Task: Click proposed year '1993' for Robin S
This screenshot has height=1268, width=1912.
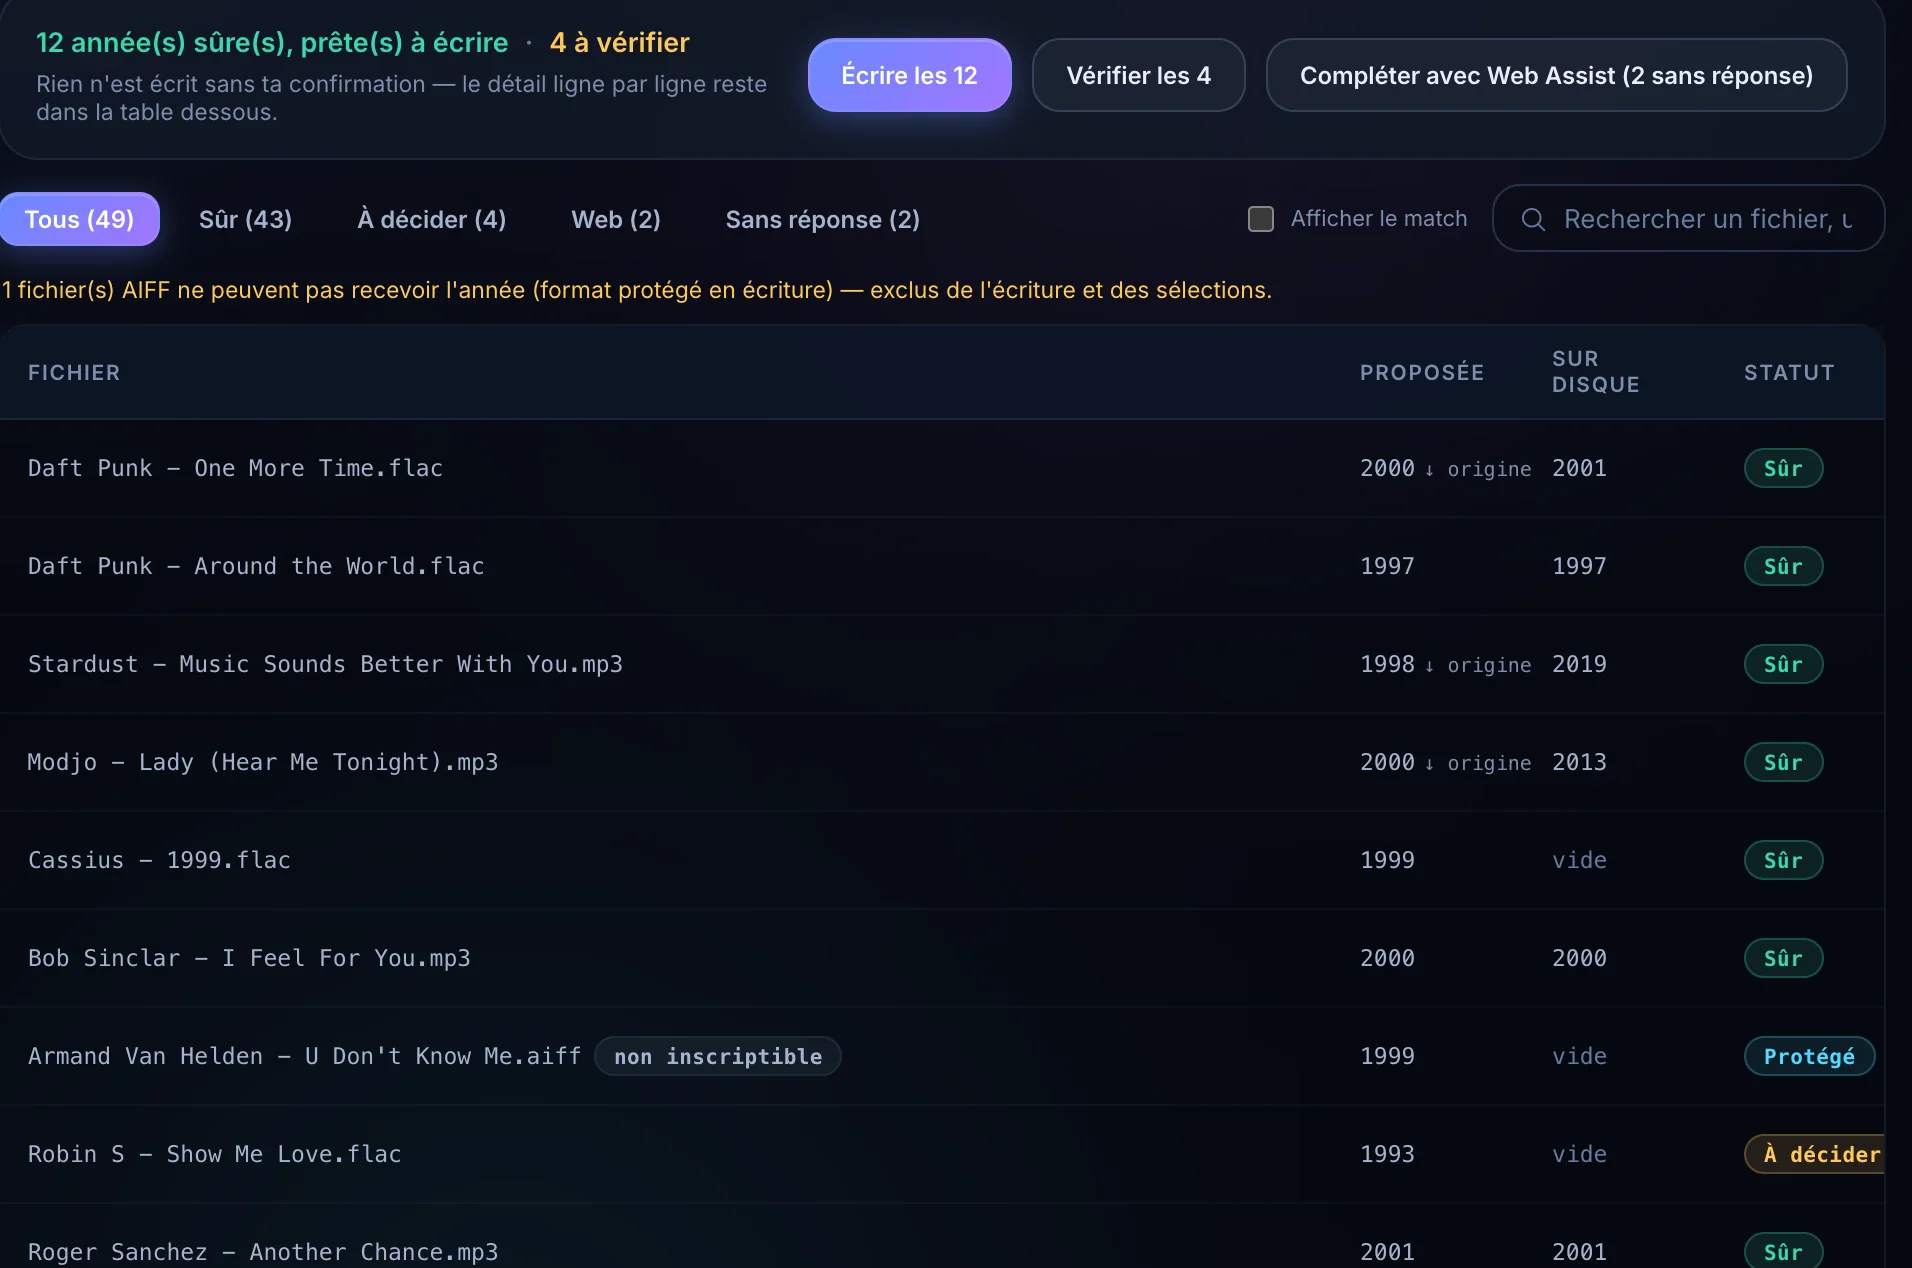Action: point(1387,1154)
